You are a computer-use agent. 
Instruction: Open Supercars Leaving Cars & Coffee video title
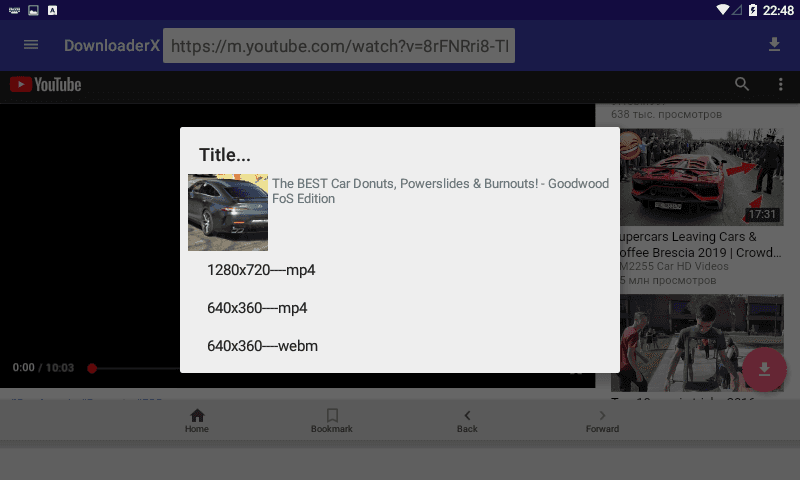click(x=699, y=245)
